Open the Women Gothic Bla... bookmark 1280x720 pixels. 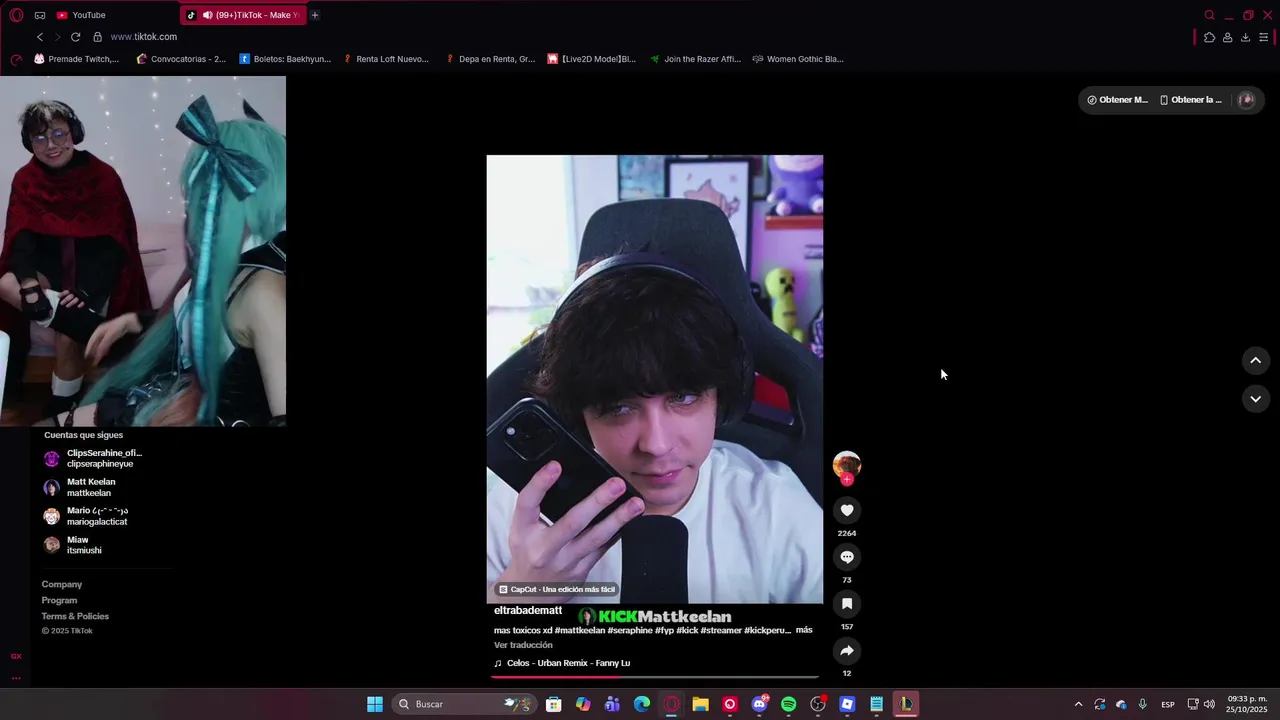[798, 59]
